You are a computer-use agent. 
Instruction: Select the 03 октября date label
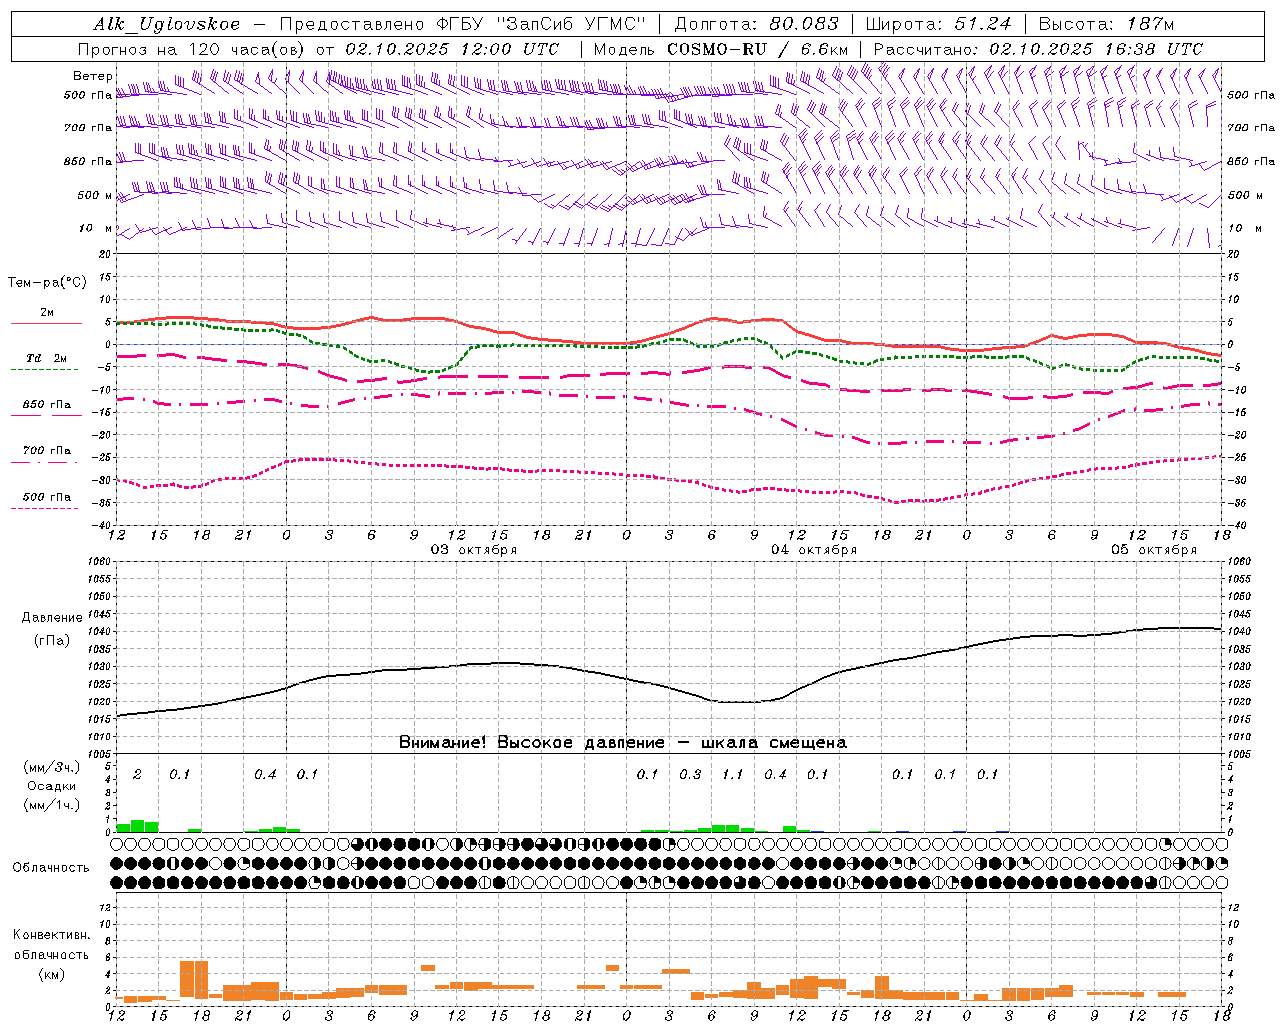coord(474,550)
